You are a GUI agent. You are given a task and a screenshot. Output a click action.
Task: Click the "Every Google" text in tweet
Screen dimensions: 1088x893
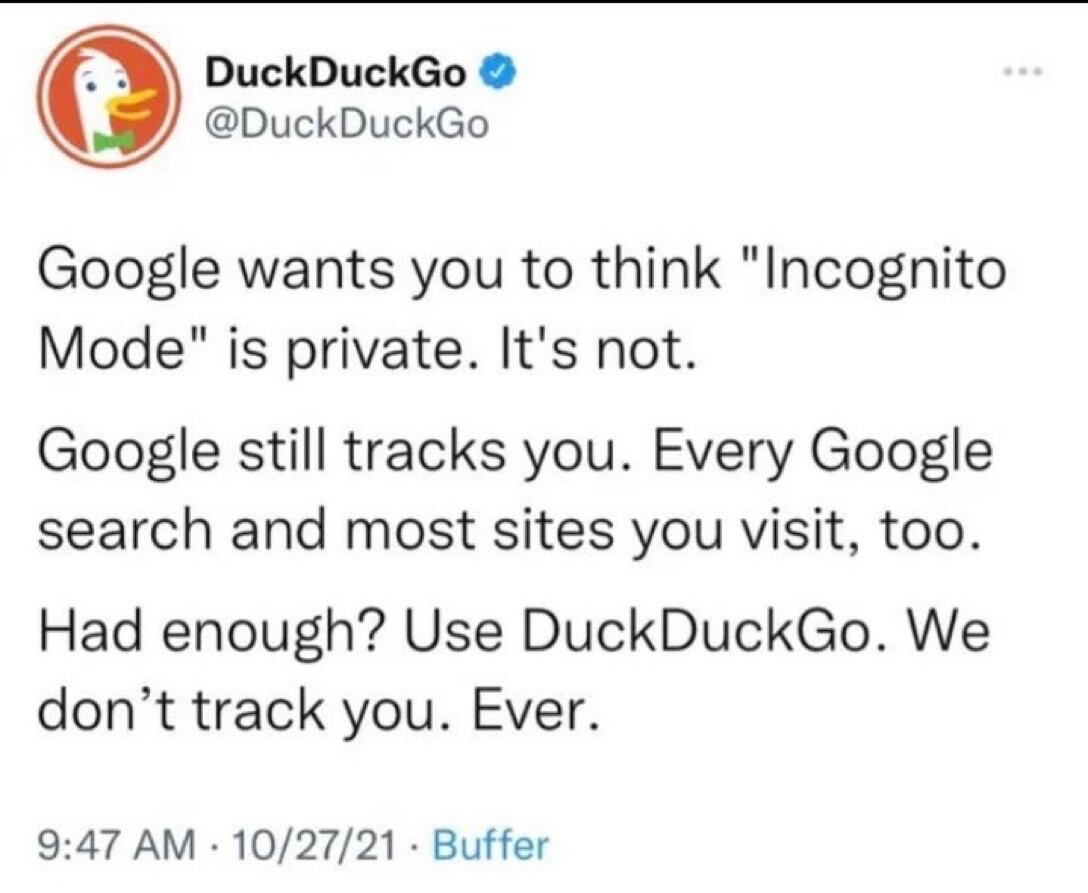[x=824, y=453]
